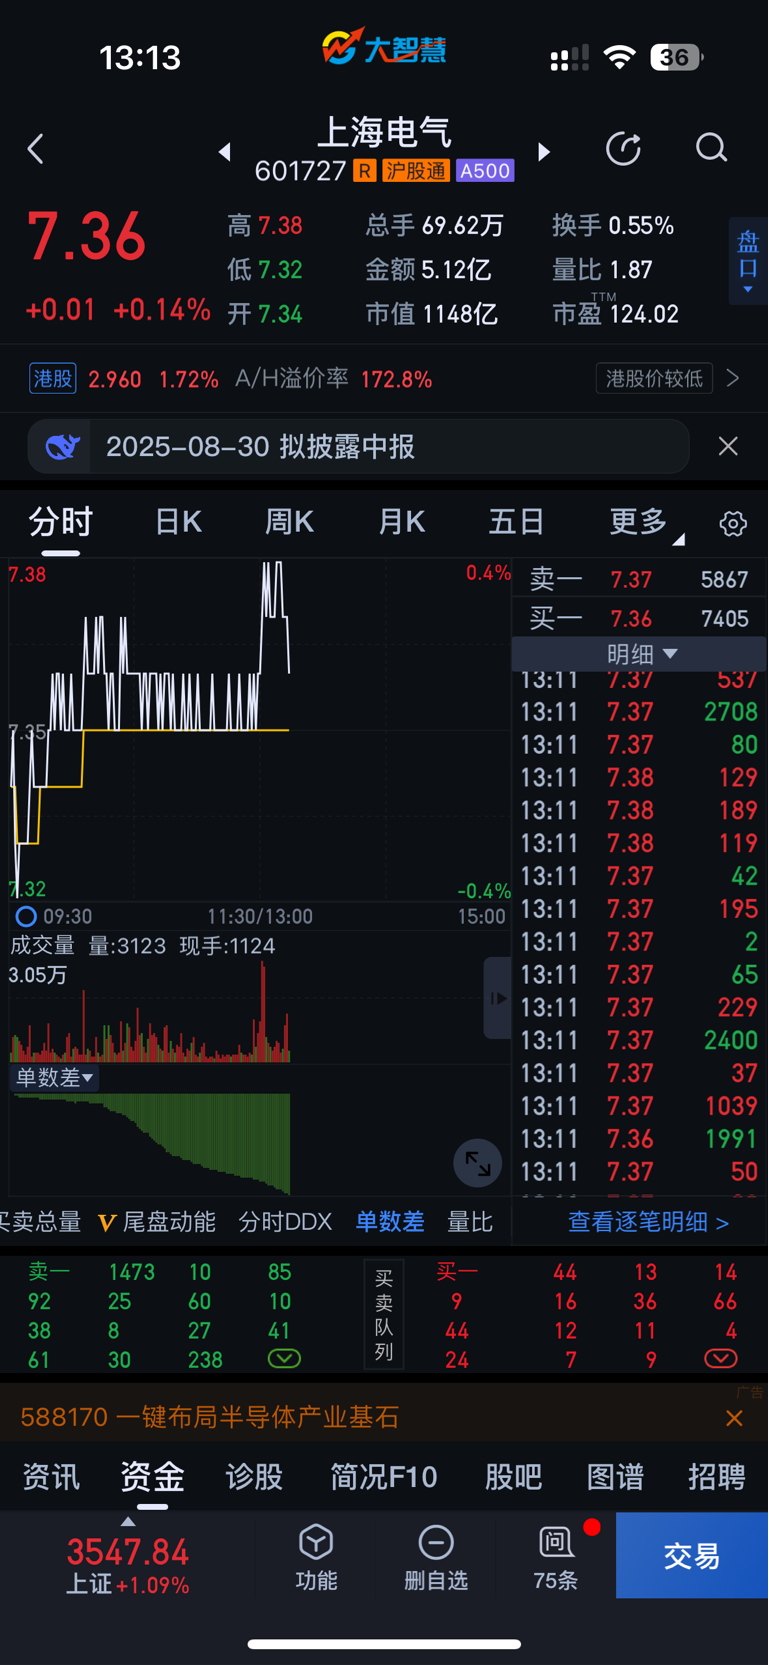The image size is (769, 1665).
Task: Select the 资金 tab
Action: 153,1477
